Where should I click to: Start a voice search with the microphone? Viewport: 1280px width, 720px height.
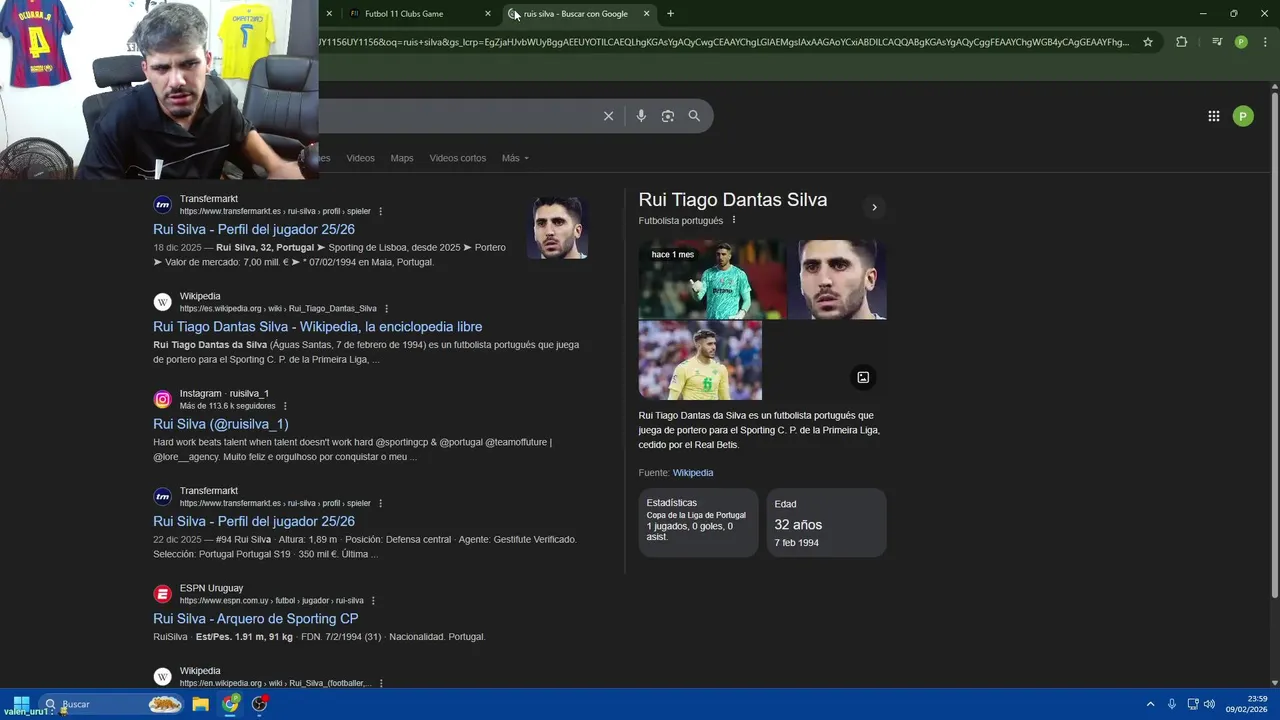tap(641, 116)
